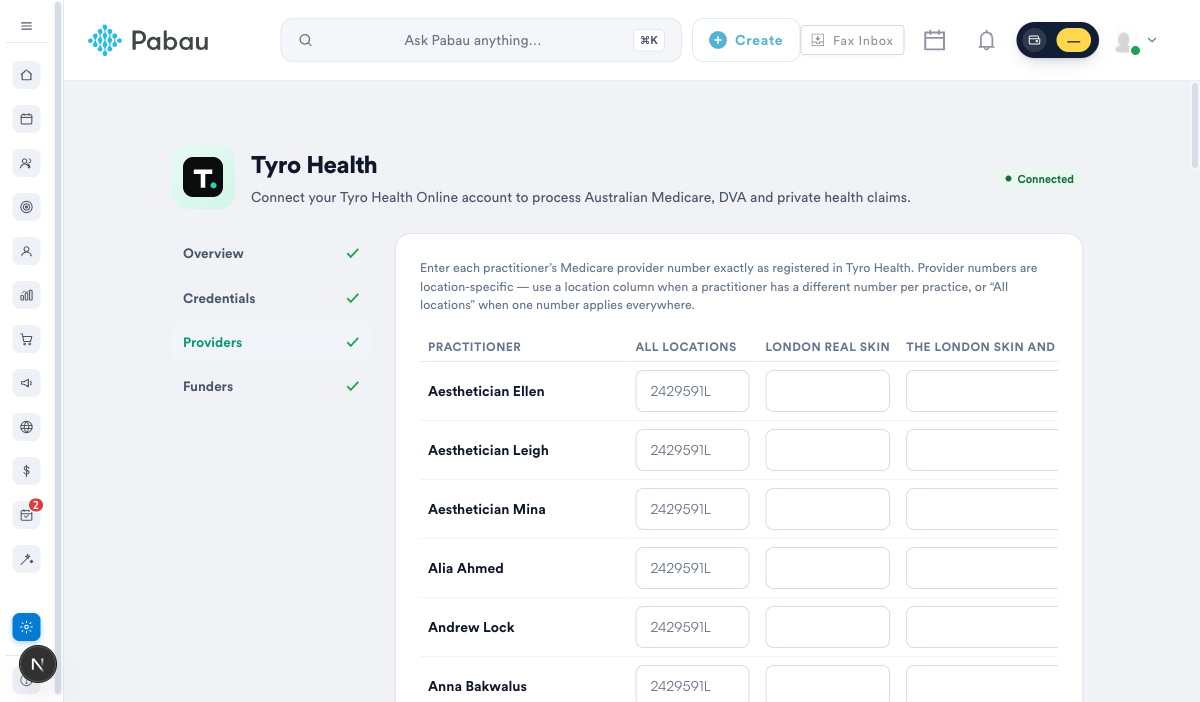The width and height of the screenshot is (1200, 702).
Task: Click London Real Skin field for Alia Ahmed
Action: (x=827, y=568)
